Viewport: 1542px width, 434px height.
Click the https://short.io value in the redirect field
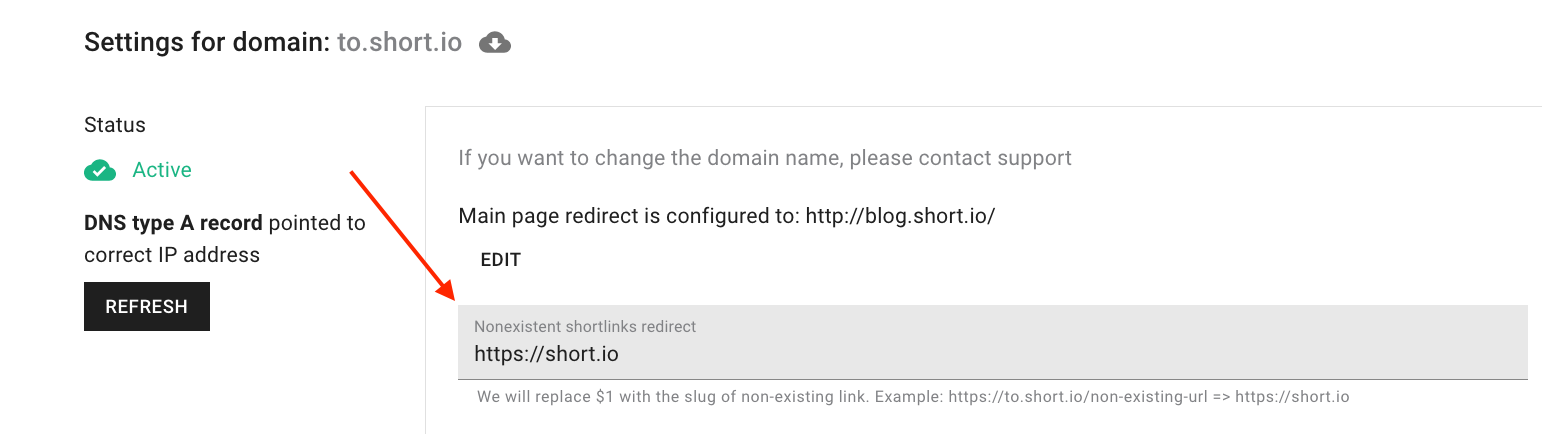(546, 354)
